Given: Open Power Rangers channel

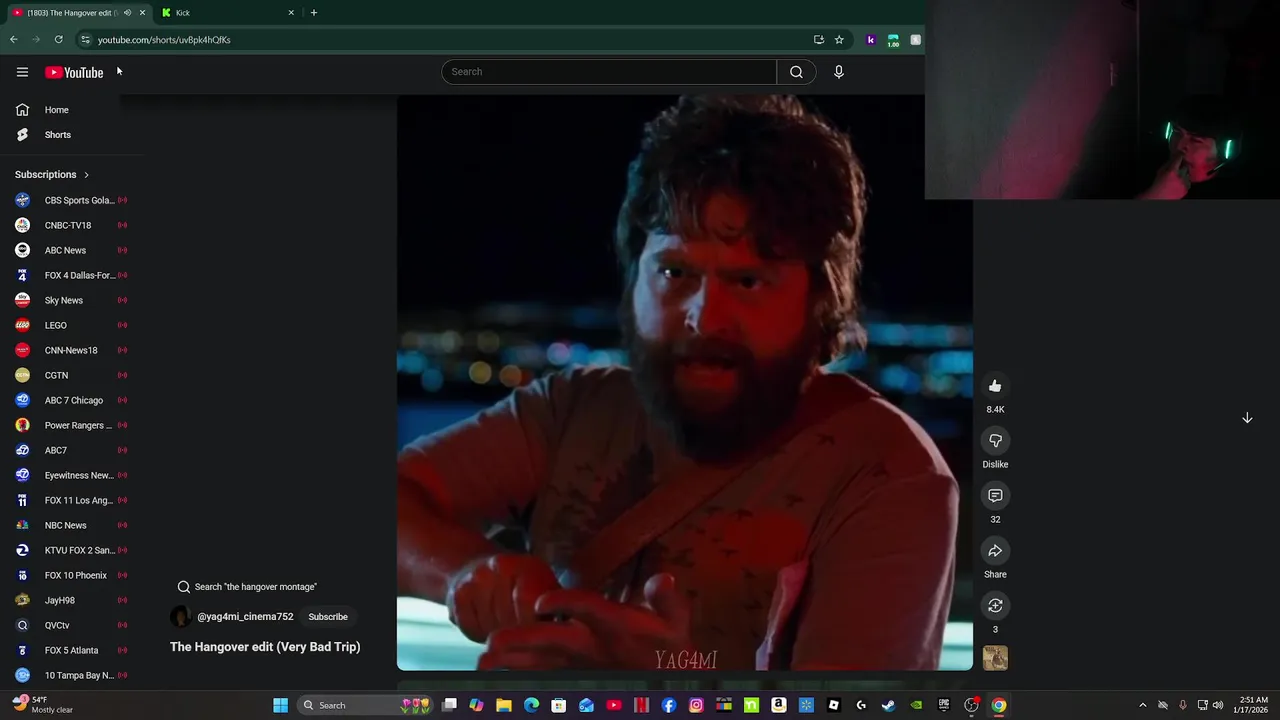Looking at the screenshot, I should click(70, 425).
